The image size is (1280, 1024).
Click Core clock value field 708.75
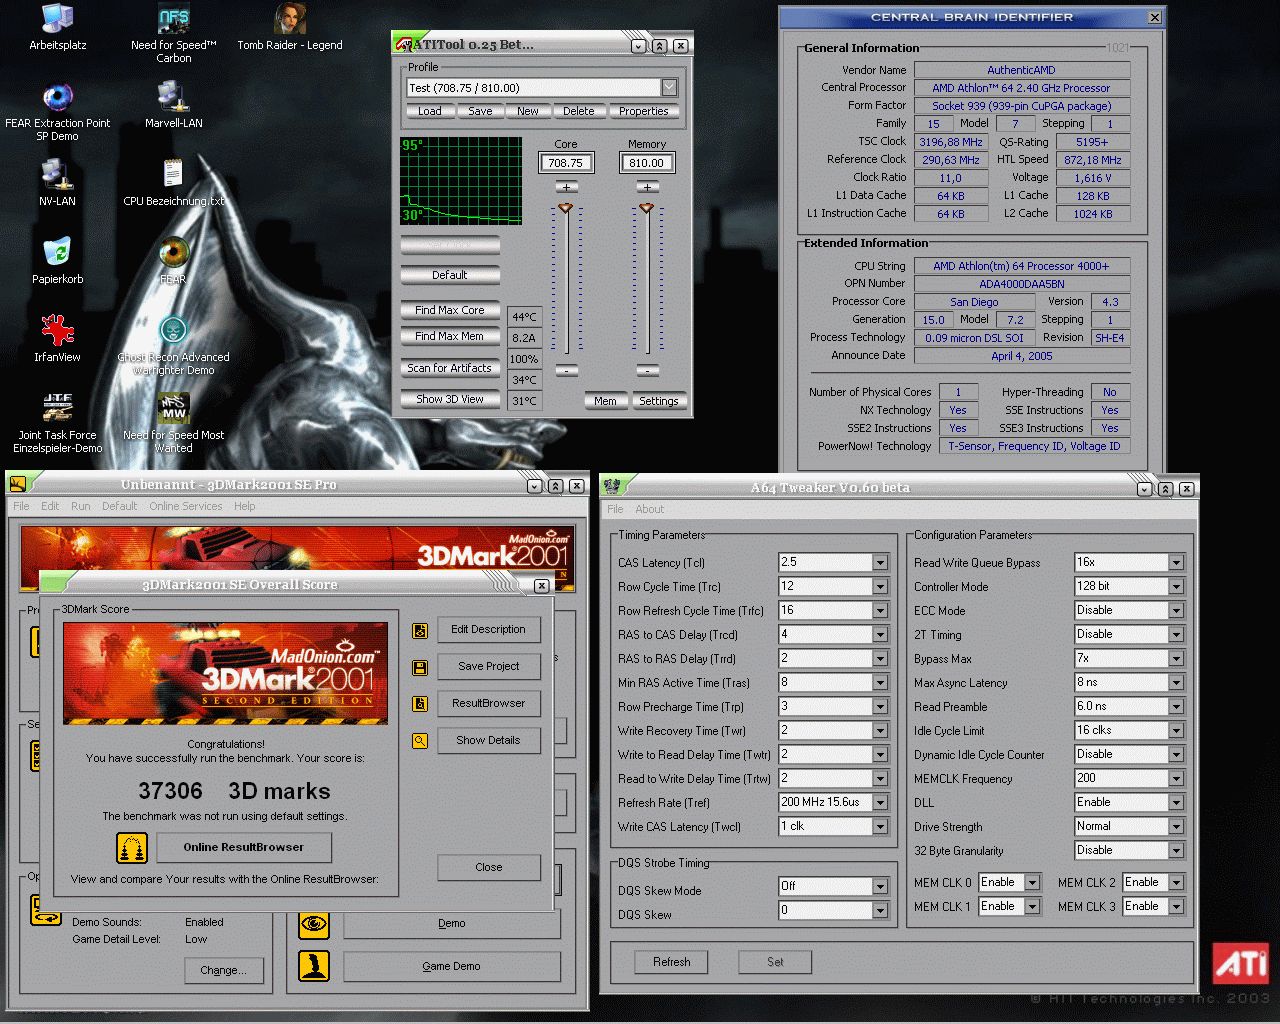pyautogui.click(x=566, y=163)
